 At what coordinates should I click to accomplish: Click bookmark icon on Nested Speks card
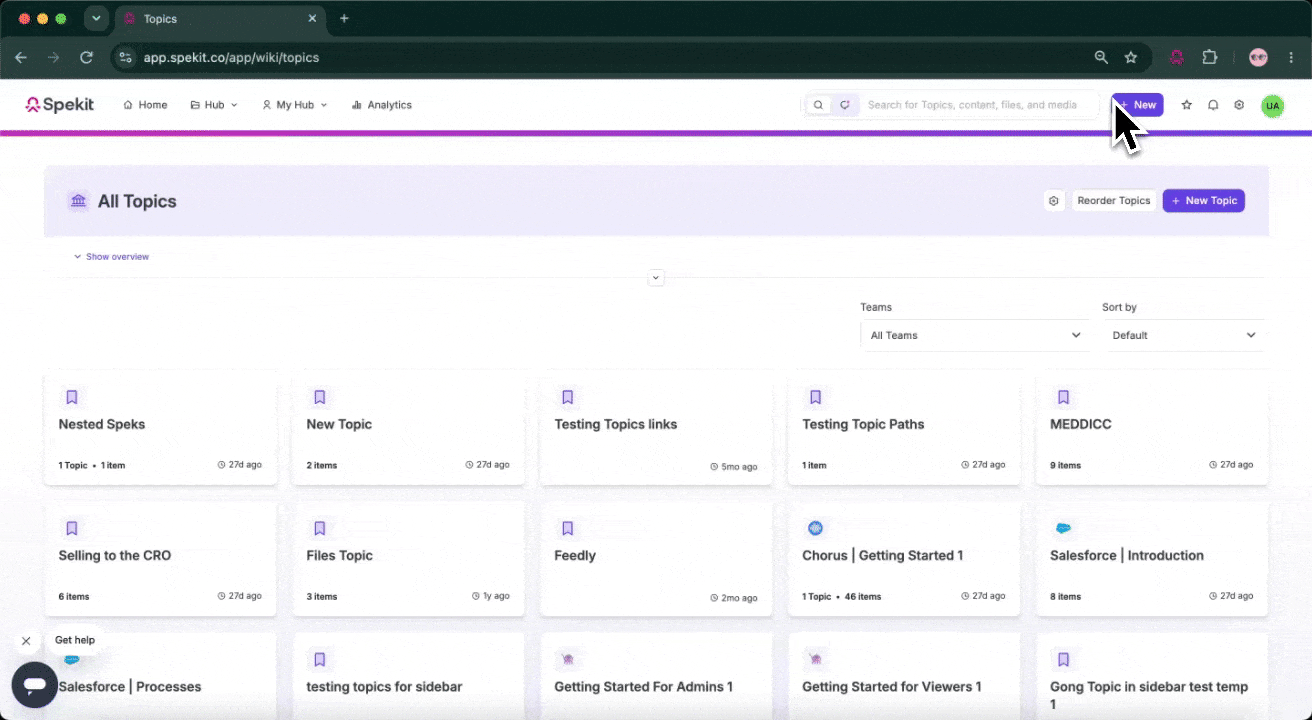(x=72, y=397)
